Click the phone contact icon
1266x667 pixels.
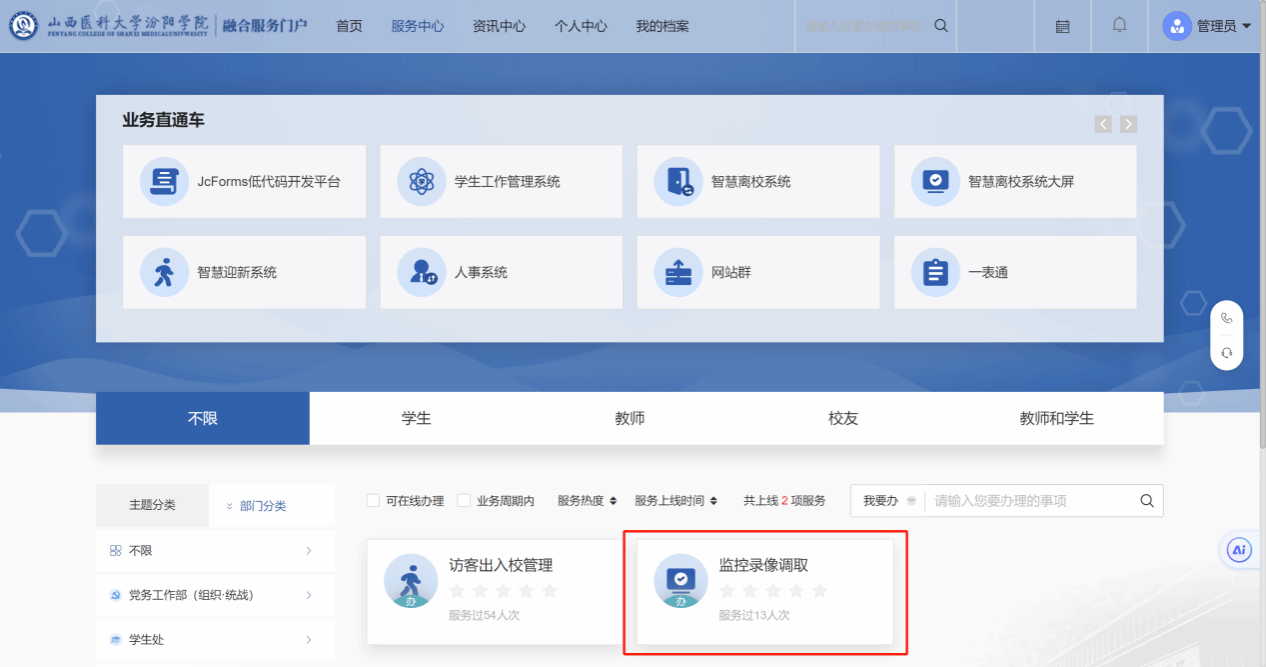(1226, 319)
